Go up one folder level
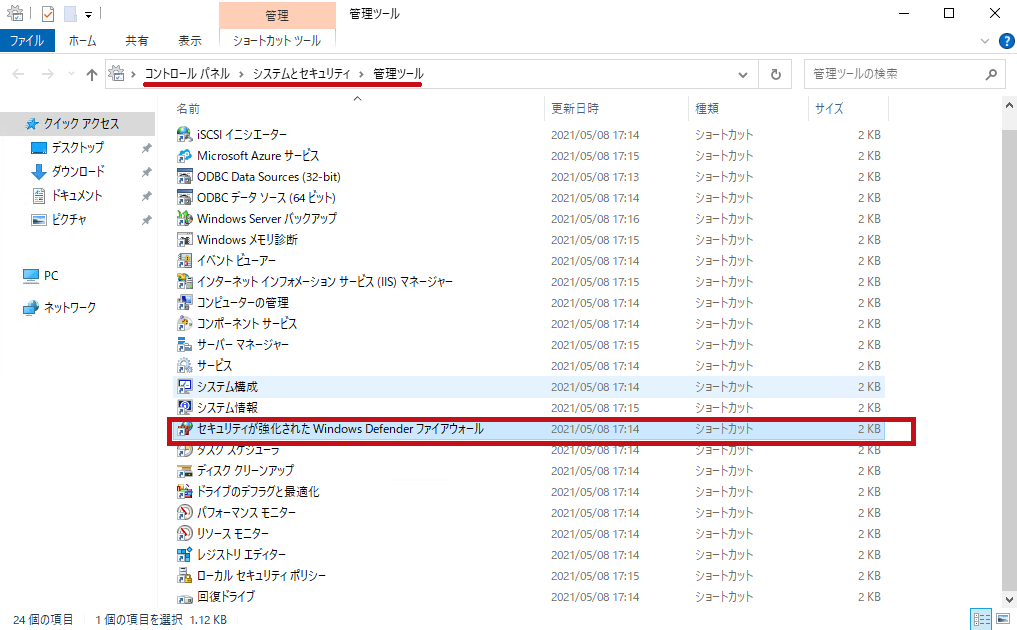The width and height of the screenshot is (1017, 630). (92, 75)
